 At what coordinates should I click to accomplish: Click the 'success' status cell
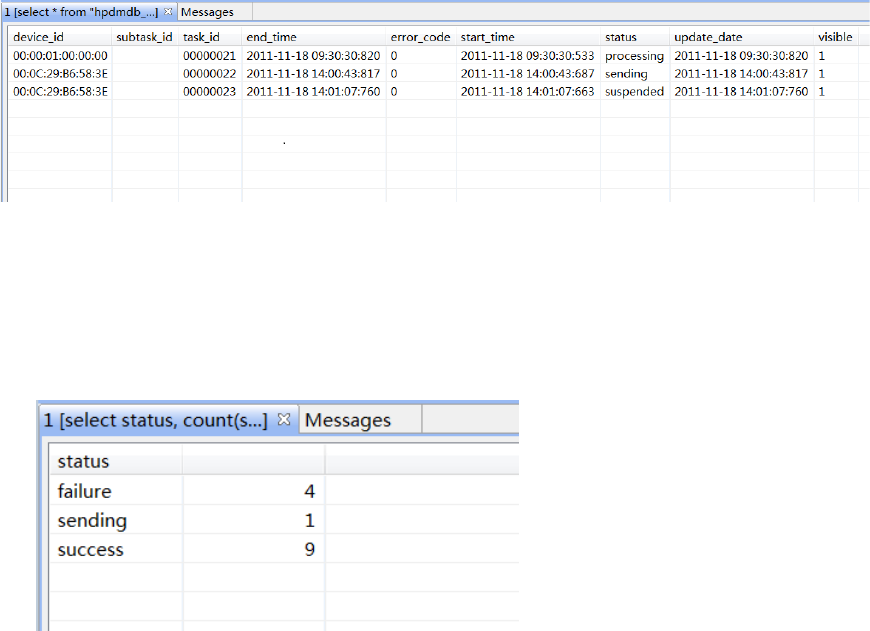pyautogui.click(x=91, y=549)
